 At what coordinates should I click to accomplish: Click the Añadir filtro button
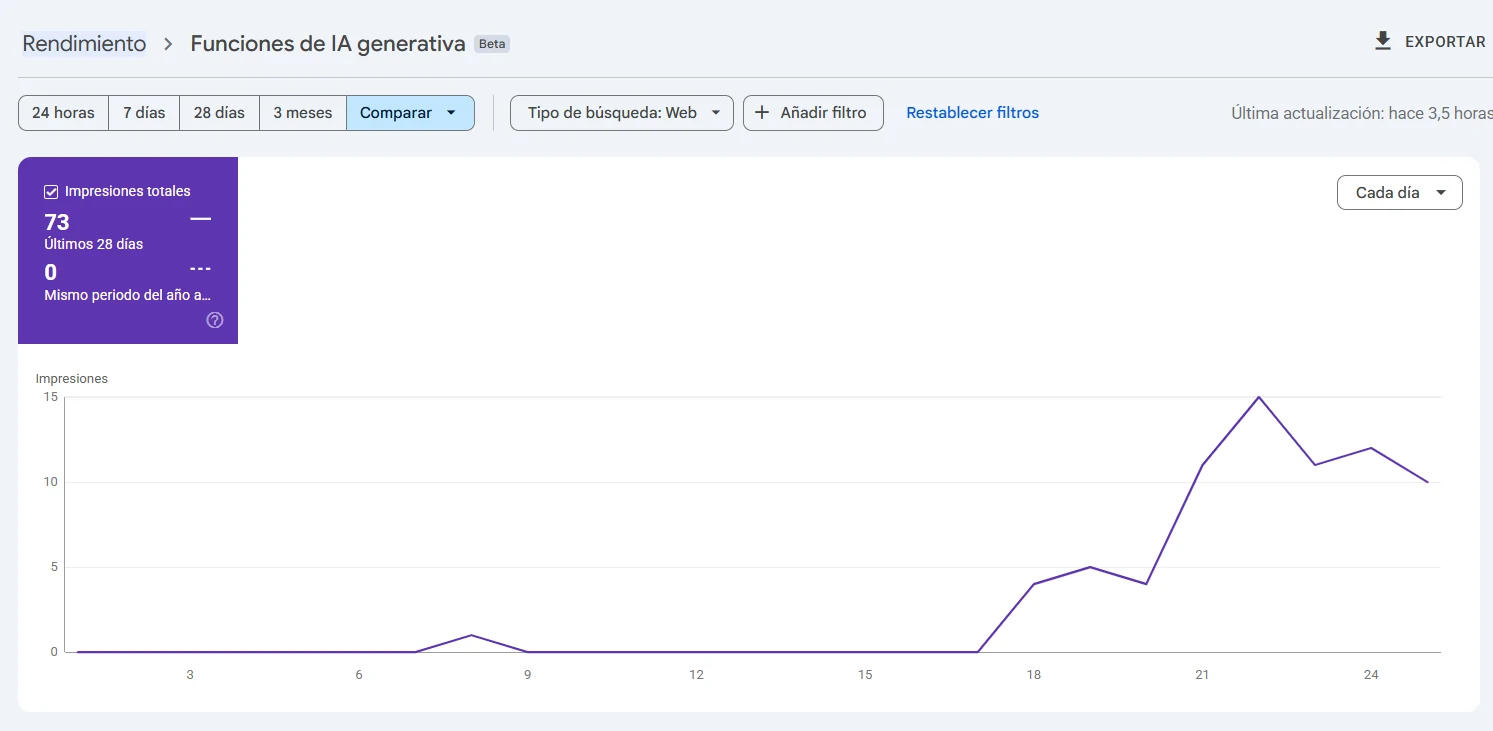pyautogui.click(x=813, y=113)
